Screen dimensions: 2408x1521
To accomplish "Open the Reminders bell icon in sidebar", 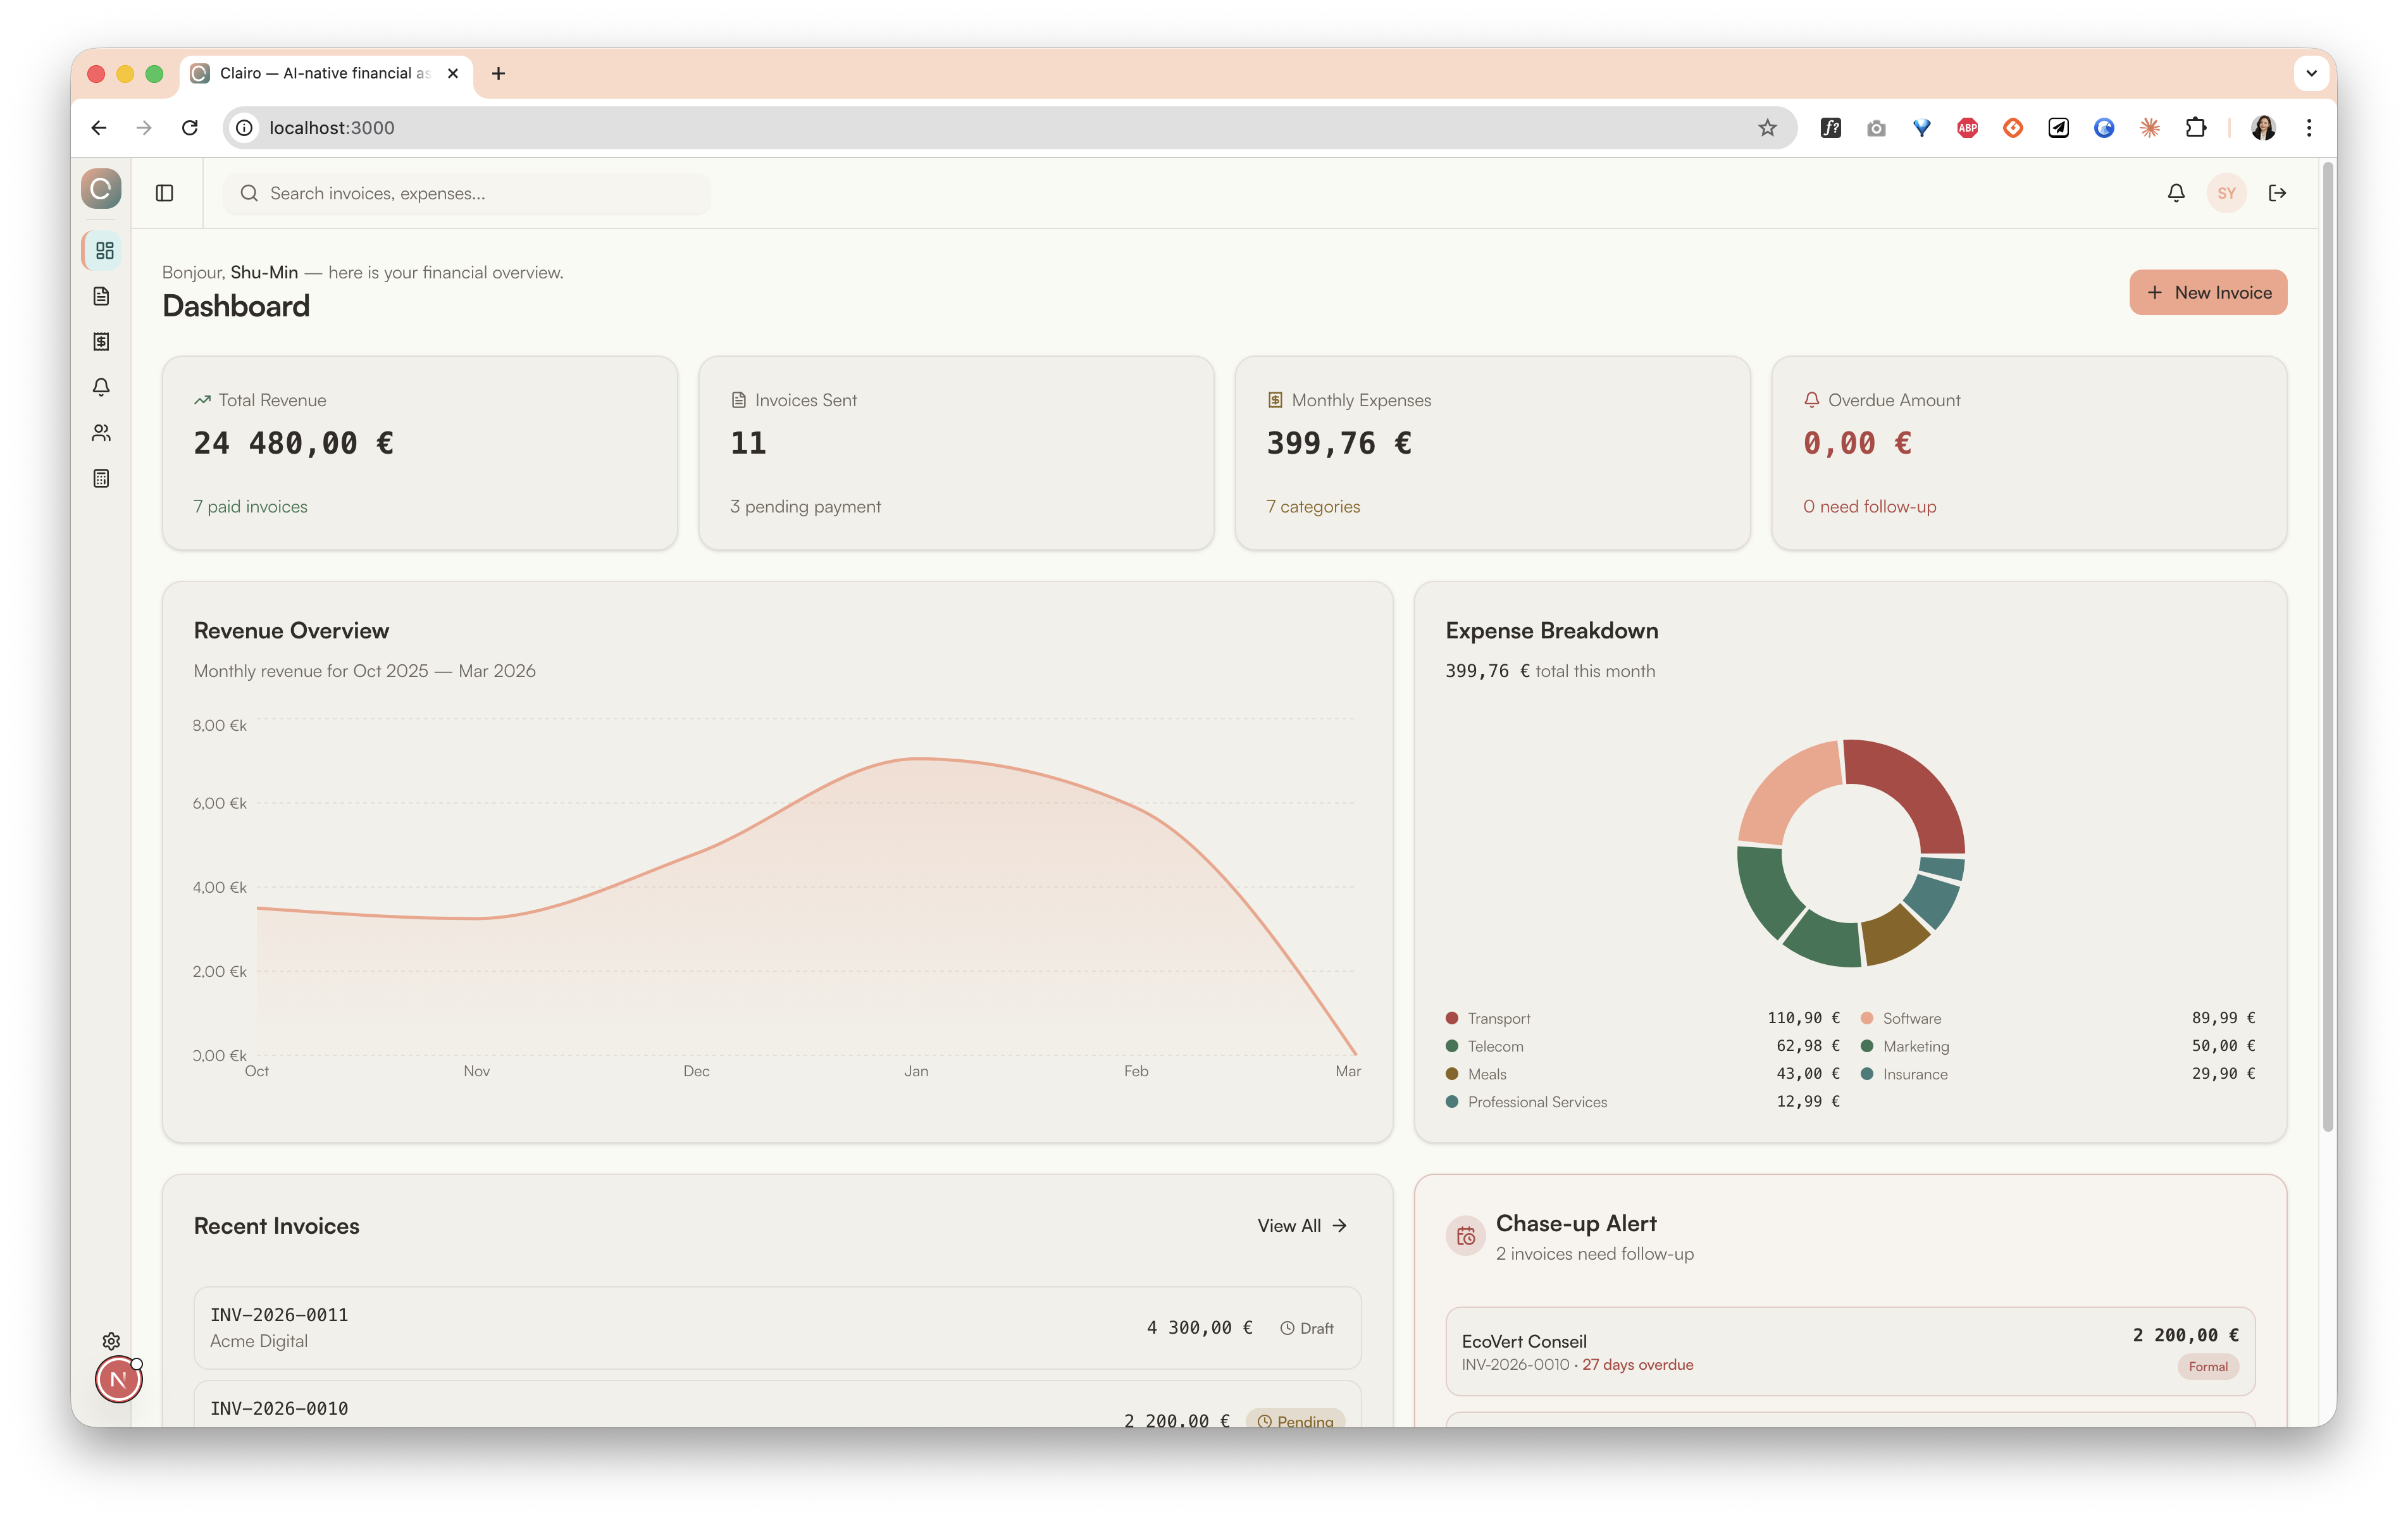I will (101, 387).
